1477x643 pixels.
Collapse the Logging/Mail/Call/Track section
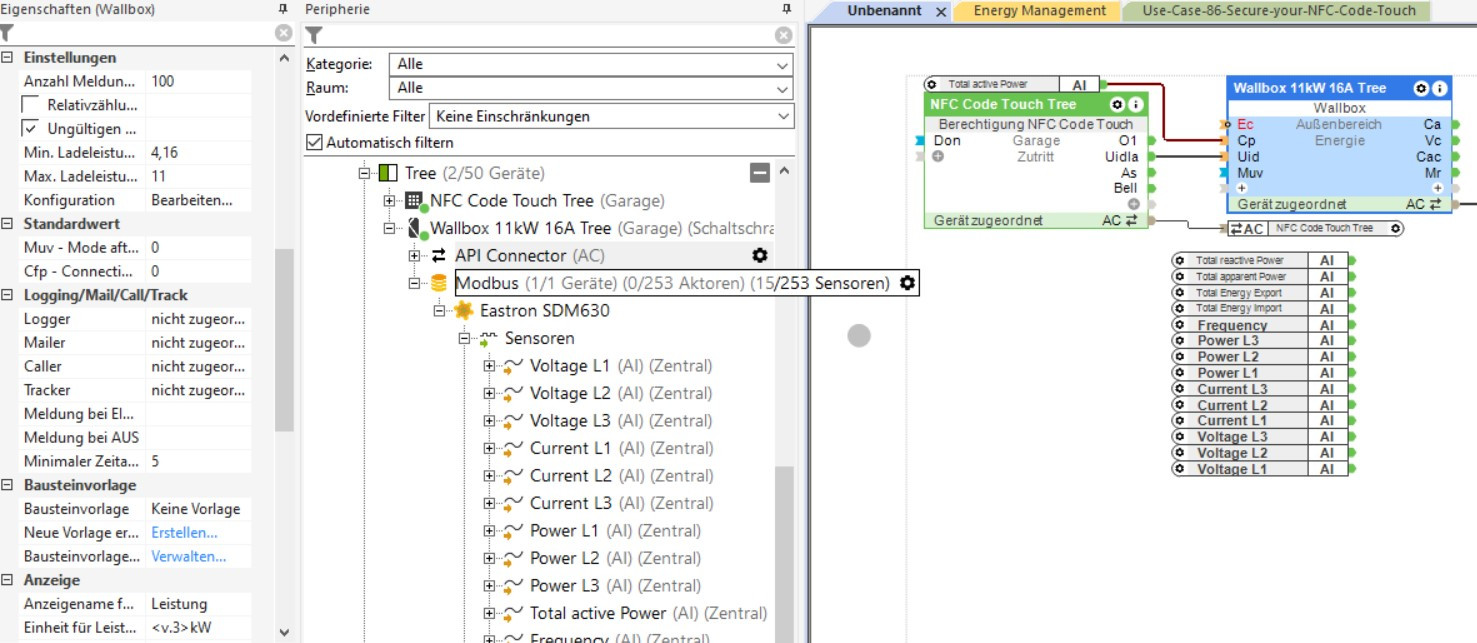point(8,295)
